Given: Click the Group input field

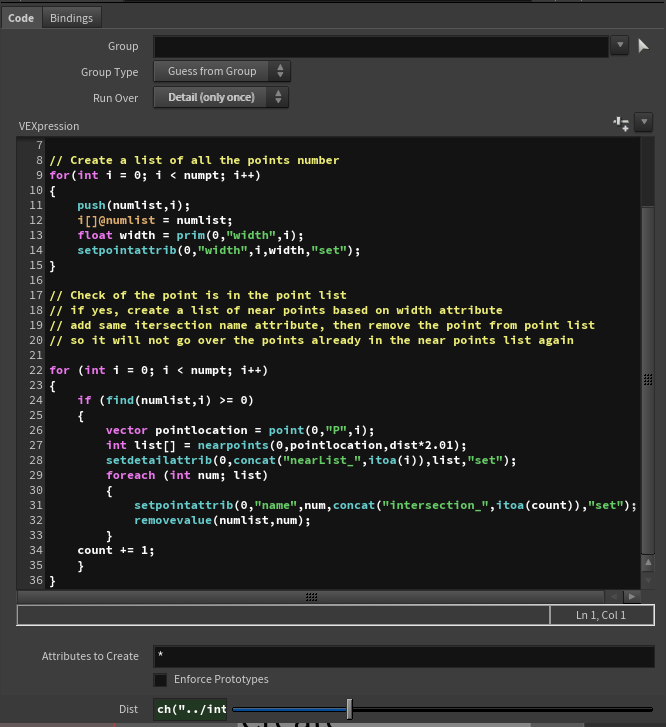Looking at the screenshot, I should coord(381,46).
